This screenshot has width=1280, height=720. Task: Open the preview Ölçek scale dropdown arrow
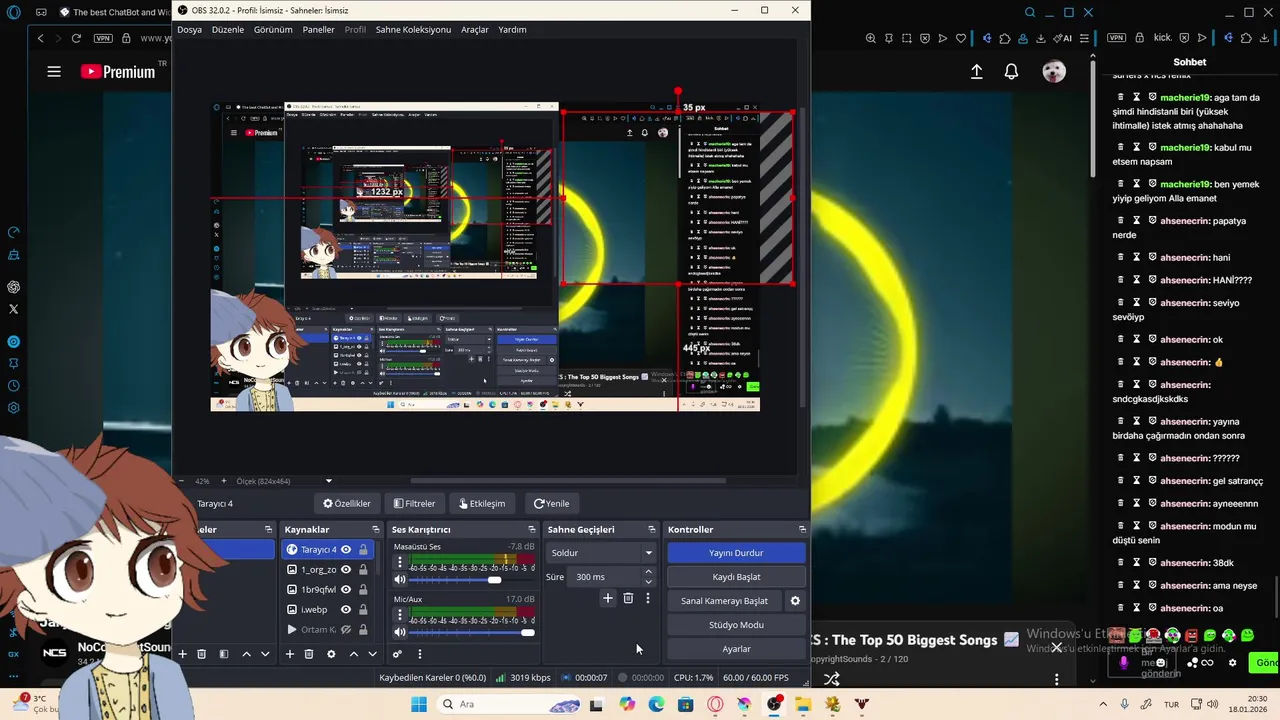pyautogui.click(x=328, y=481)
